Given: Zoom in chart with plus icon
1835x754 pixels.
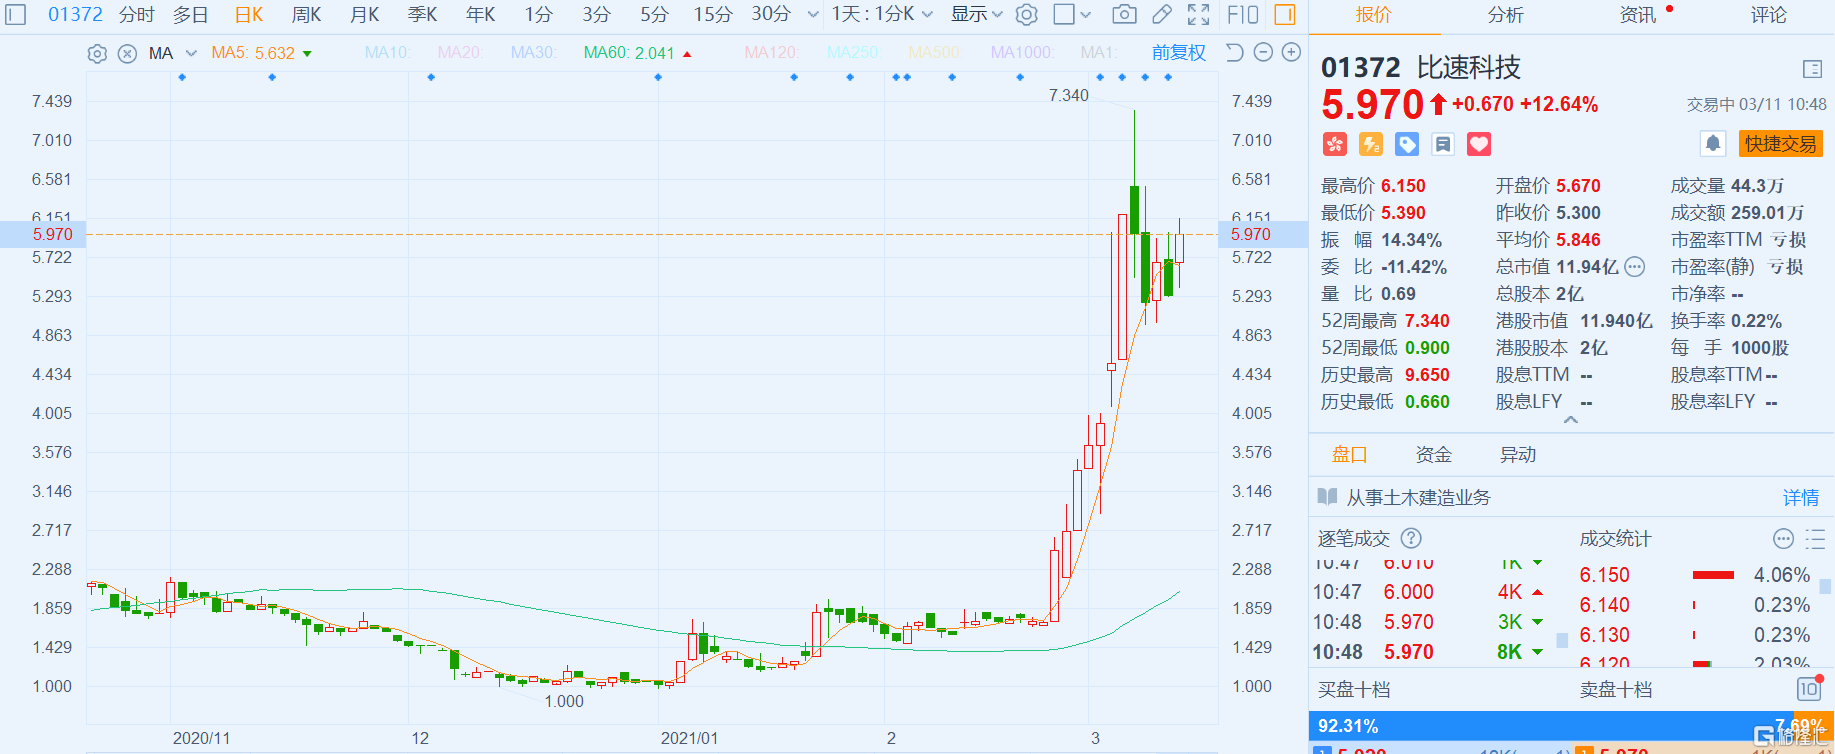Looking at the screenshot, I should click(1291, 52).
